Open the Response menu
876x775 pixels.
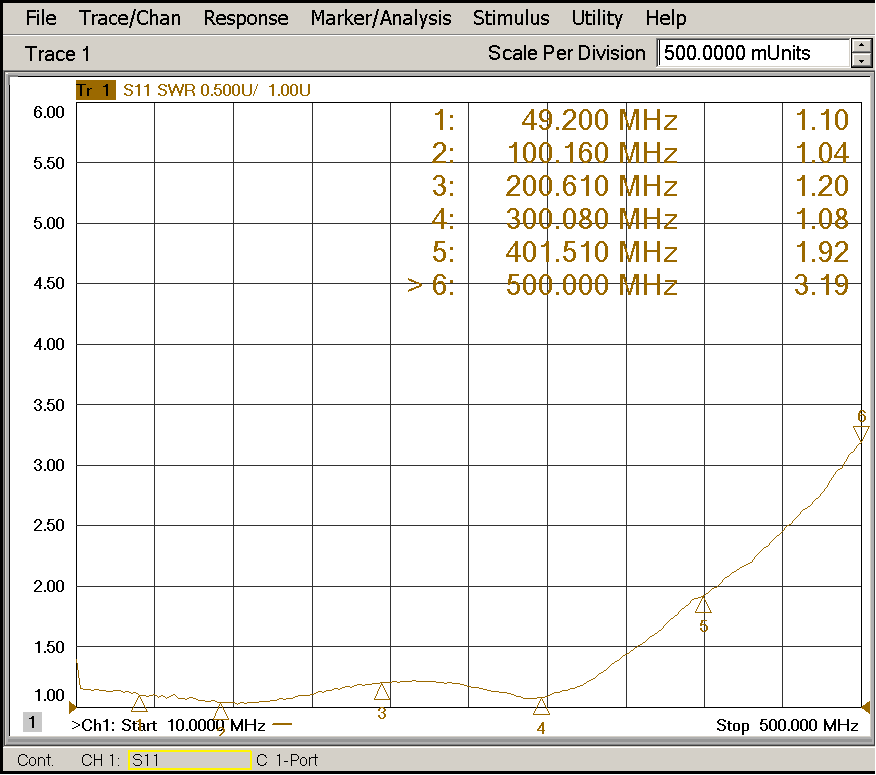[x=245, y=18]
